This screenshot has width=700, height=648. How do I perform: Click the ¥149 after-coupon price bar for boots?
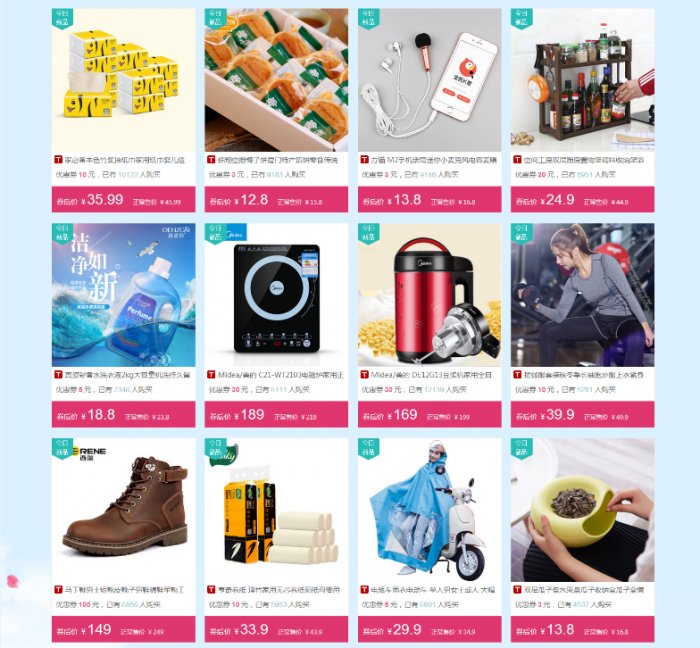click(x=124, y=629)
